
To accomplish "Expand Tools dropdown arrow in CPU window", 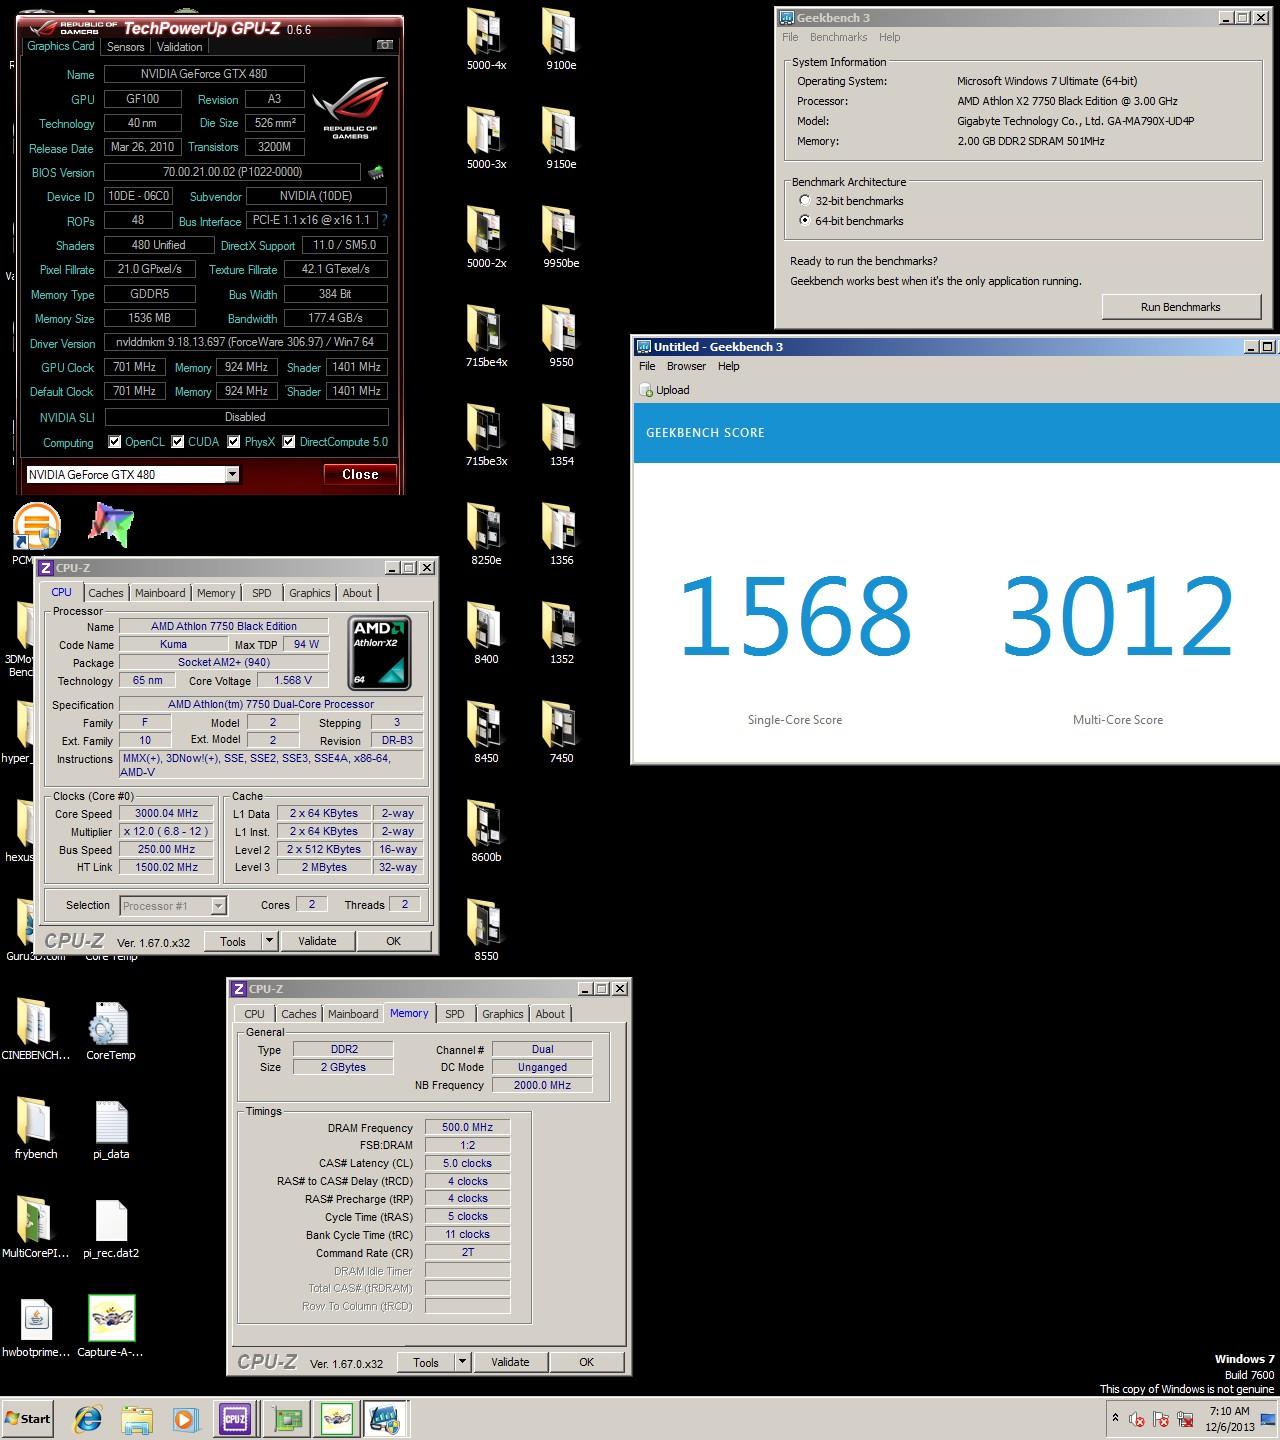I will [268, 941].
